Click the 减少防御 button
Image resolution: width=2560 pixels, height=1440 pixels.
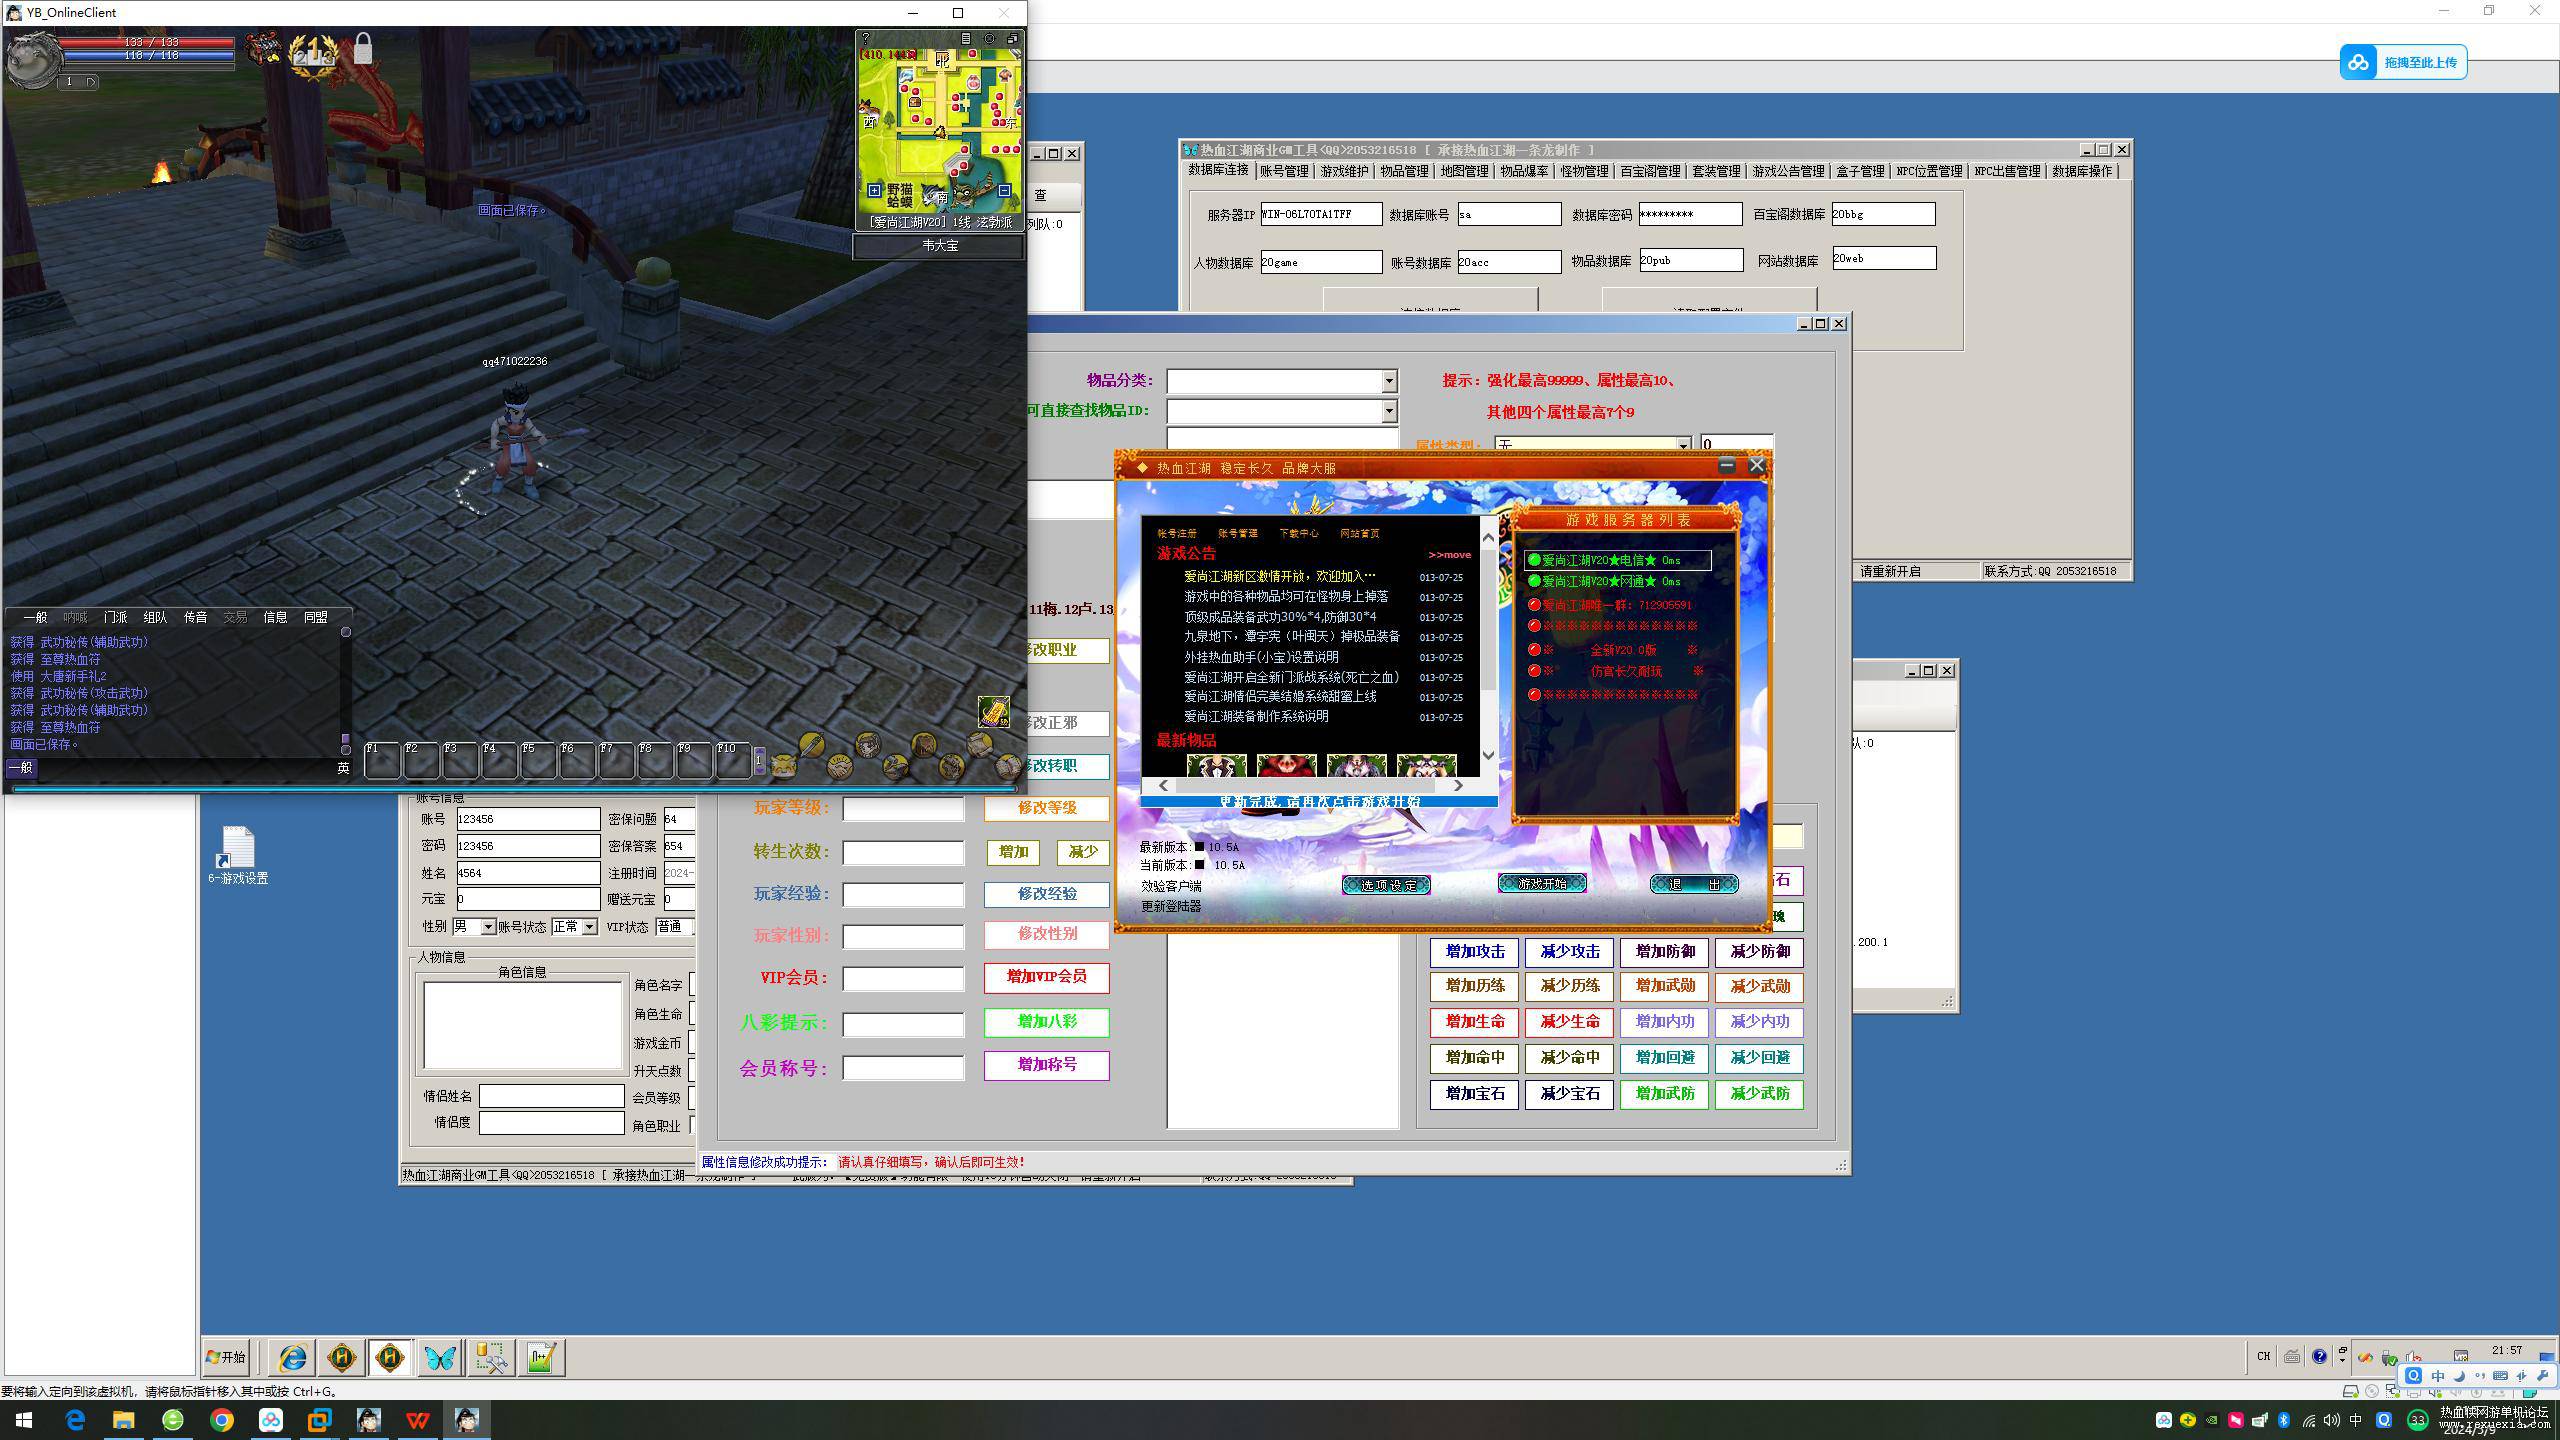point(1760,952)
